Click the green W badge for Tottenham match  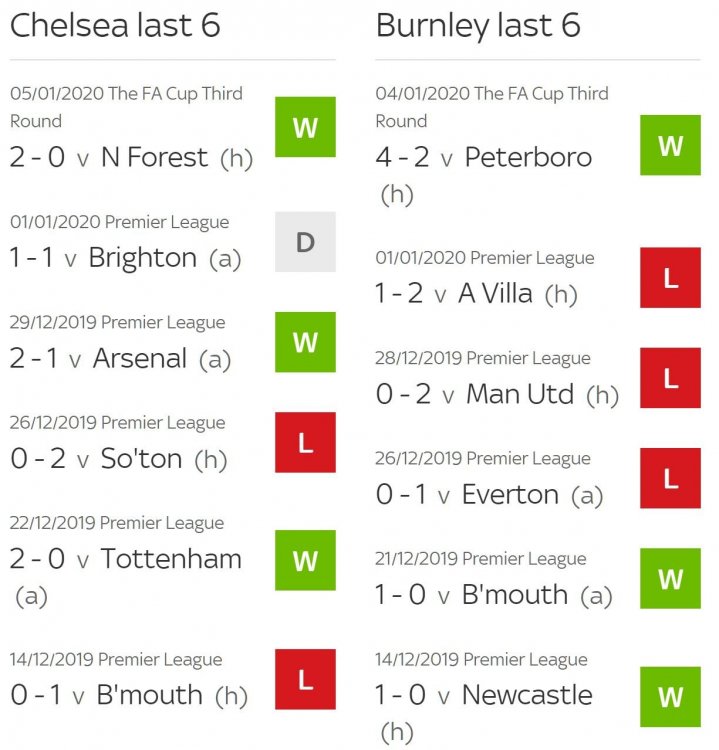pos(305,560)
